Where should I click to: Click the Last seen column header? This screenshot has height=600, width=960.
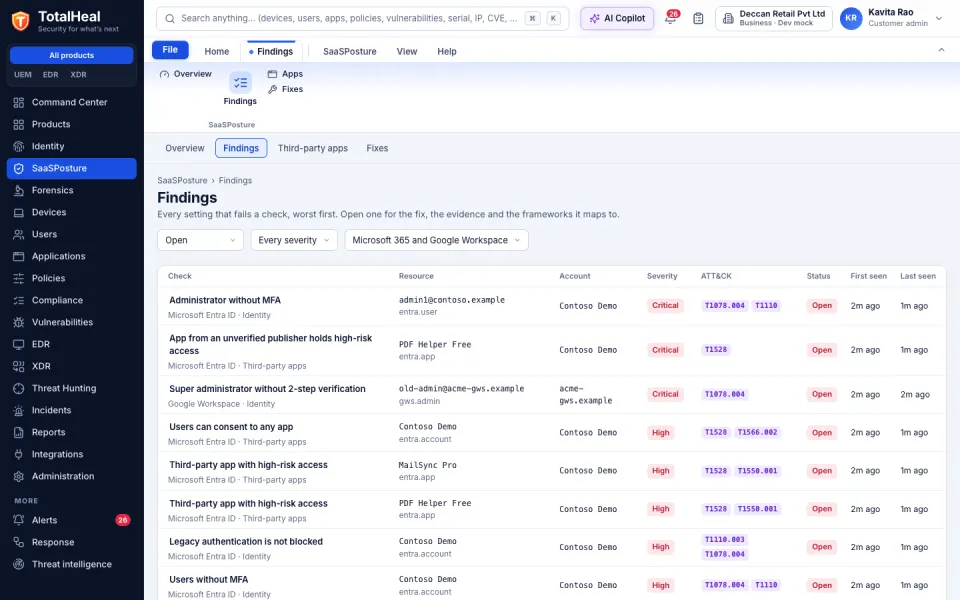pyautogui.click(x=918, y=276)
